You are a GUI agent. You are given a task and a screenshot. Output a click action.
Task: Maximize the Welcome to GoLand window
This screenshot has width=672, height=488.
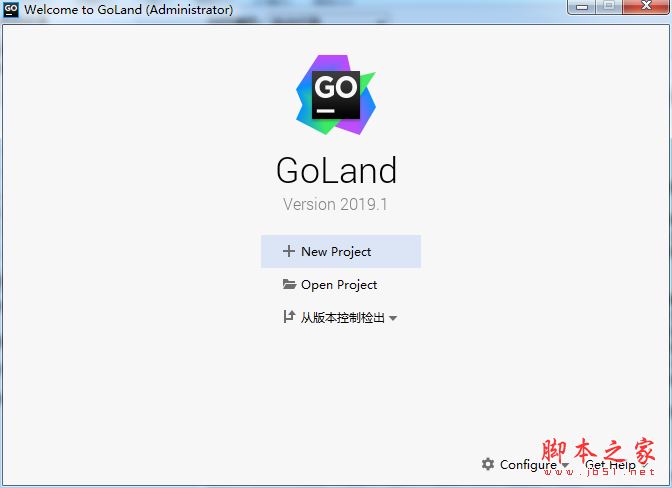[x=609, y=6]
